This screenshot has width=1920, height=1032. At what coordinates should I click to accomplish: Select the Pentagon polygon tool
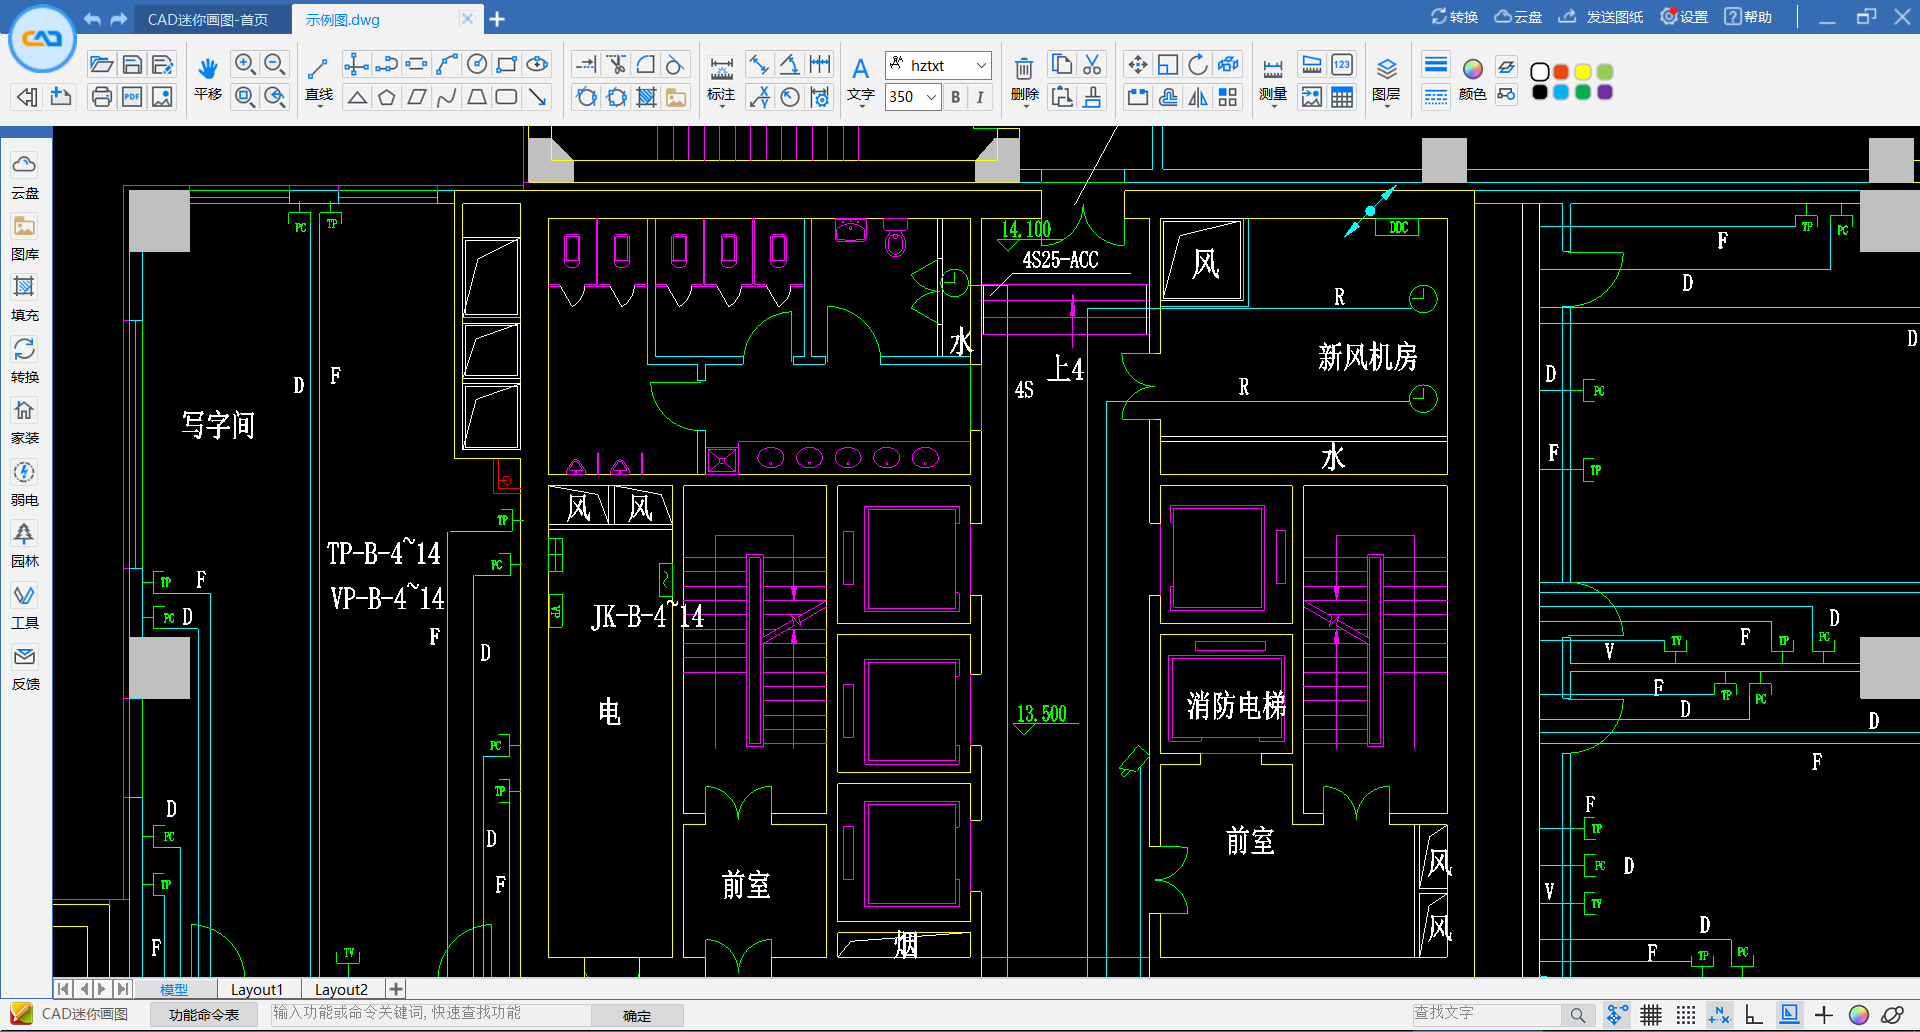(387, 97)
